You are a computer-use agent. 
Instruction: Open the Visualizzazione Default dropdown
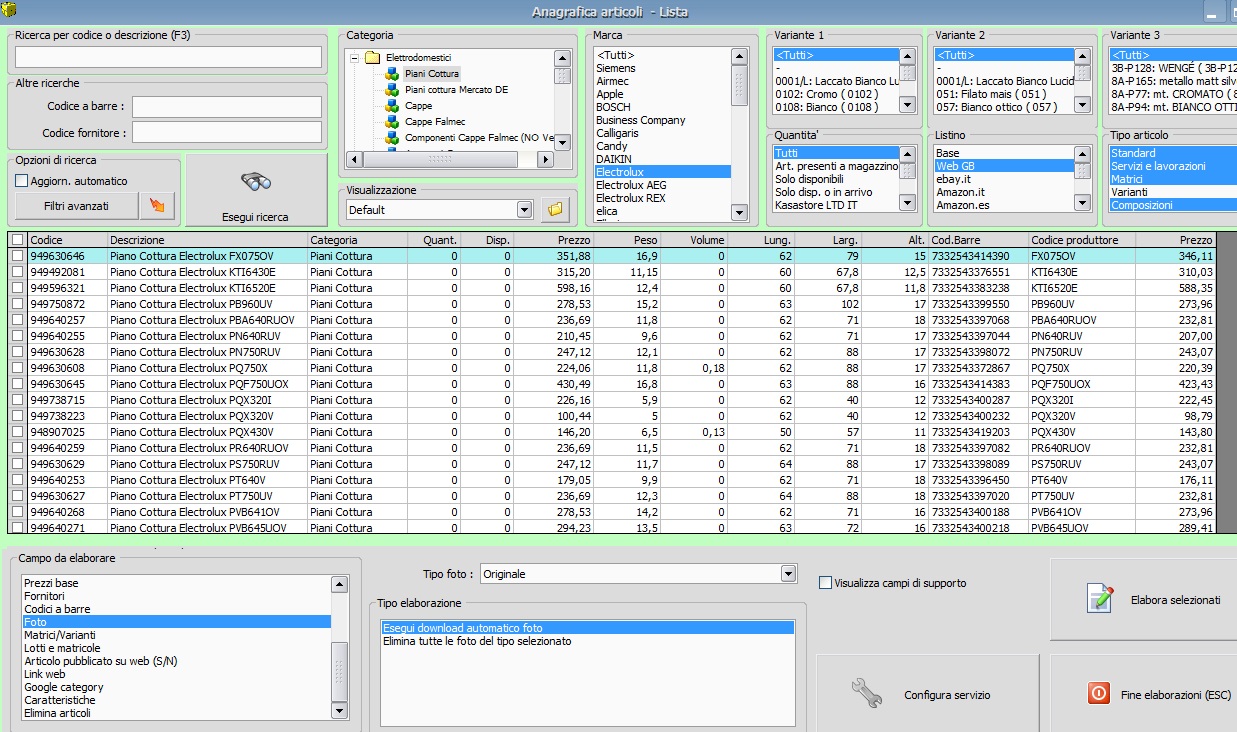click(x=525, y=210)
